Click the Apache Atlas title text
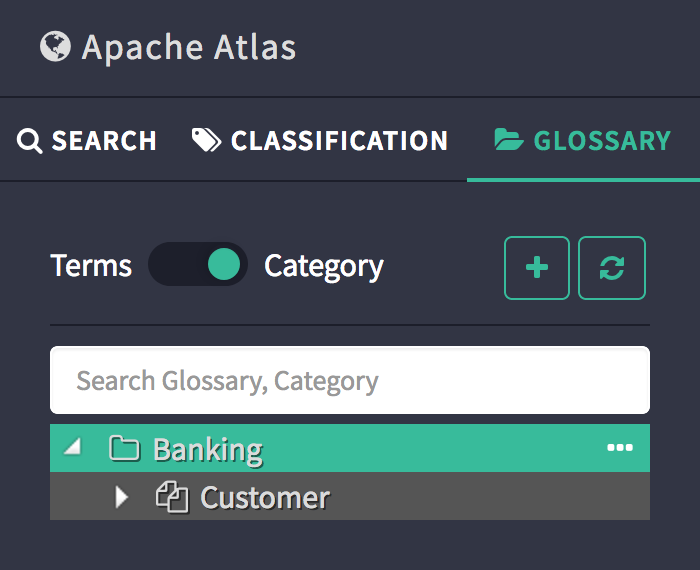700x570 pixels. tap(189, 47)
